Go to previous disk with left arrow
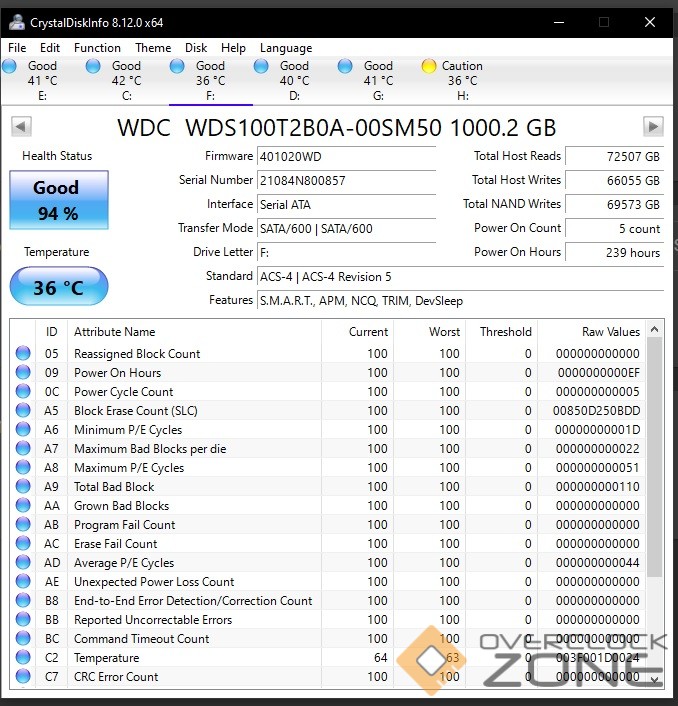This screenshot has width=678, height=706. pyautogui.click(x=21, y=127)
